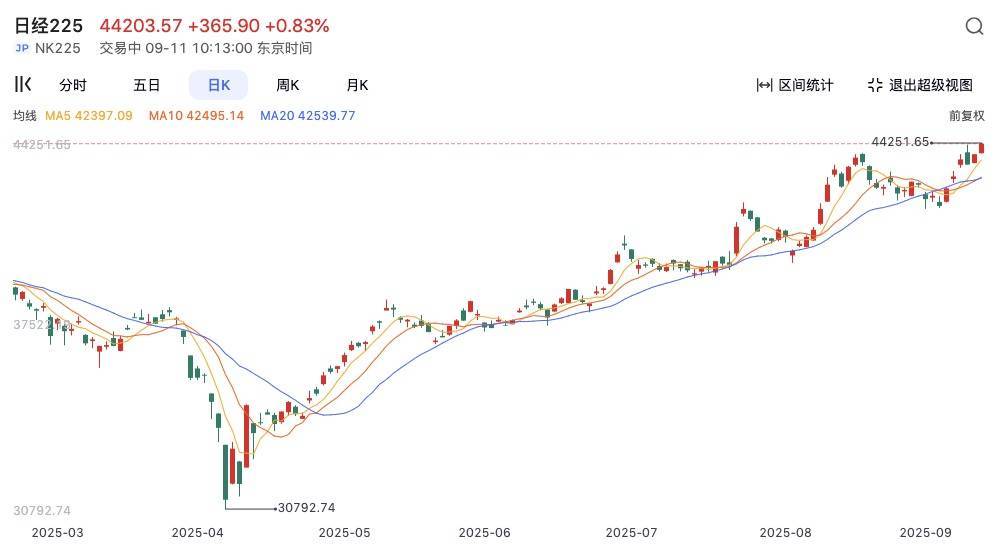This screenshot has width=994, height=554.
Task: Click the JP market flag badge
Action: (22, 48)
